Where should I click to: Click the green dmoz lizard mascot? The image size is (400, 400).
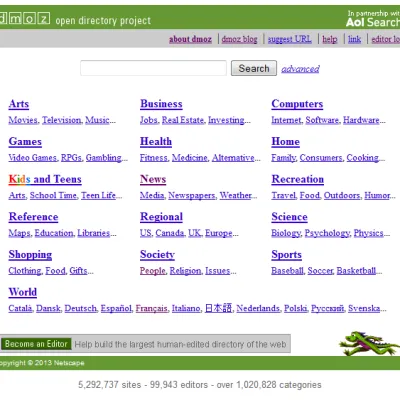click(x=369, y=343)
